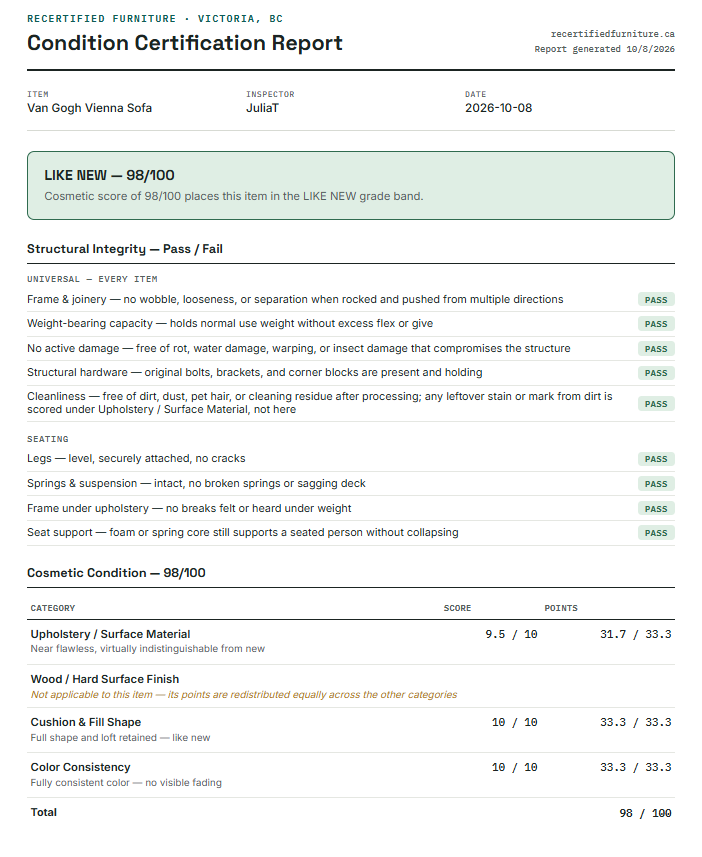Select the Van Gogh Vienna Sofa item name
The width and height of the screenshot is (702, 857).
90,108
